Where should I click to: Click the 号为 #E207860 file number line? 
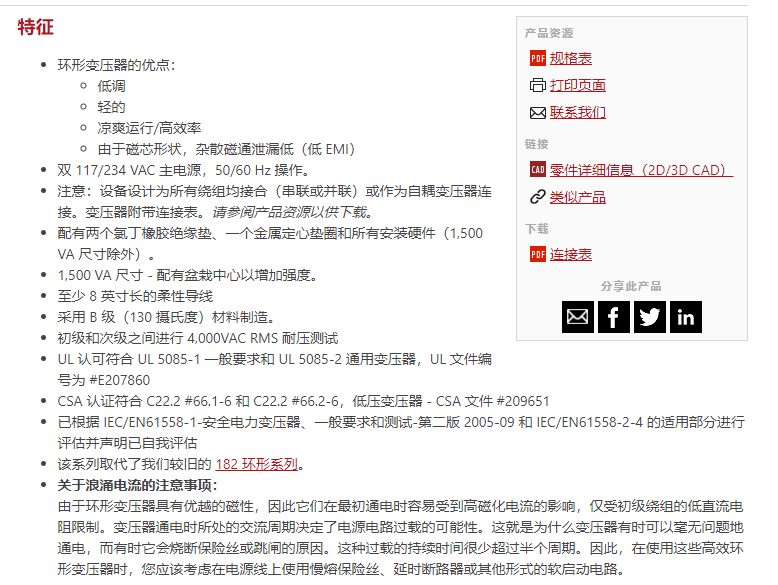coord(104,380)
